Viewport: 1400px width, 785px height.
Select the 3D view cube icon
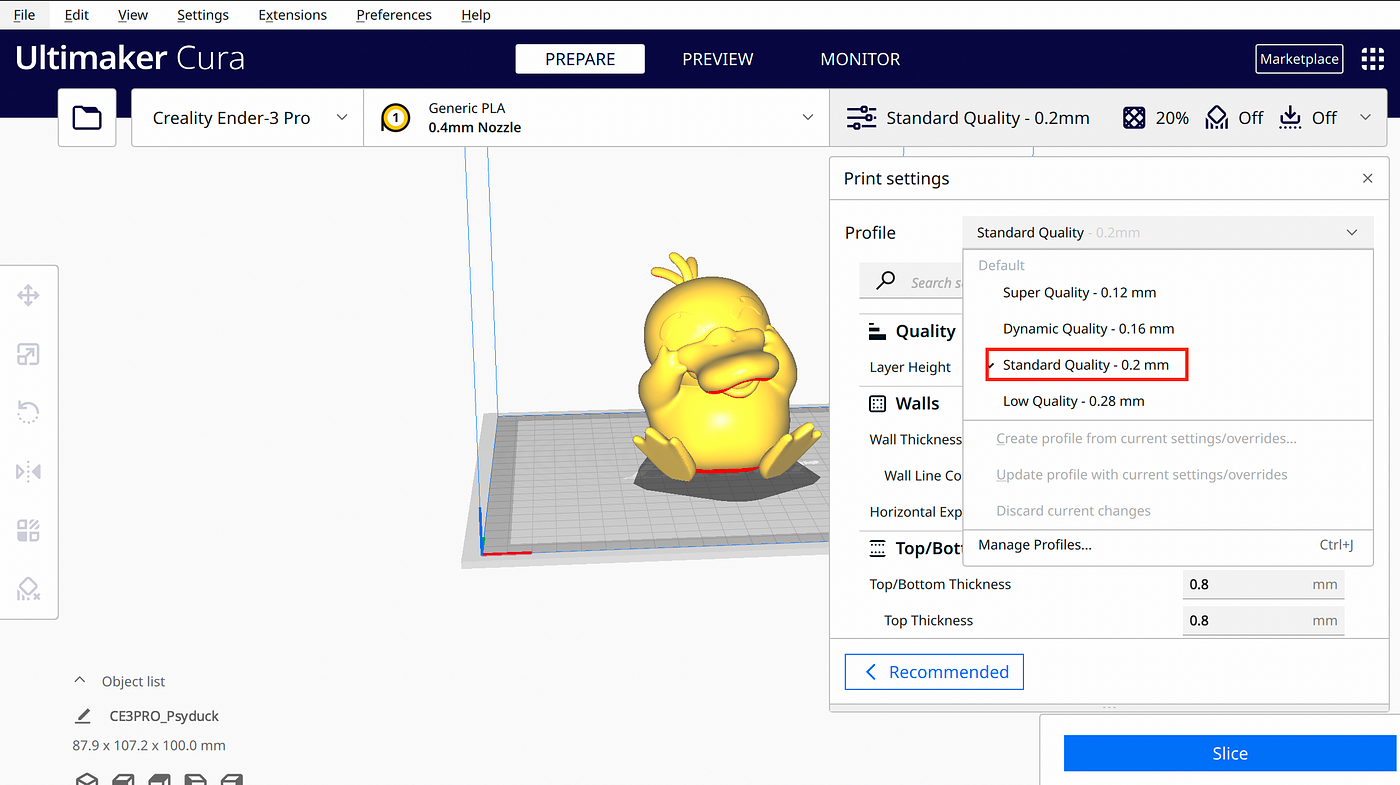point(87,779)
